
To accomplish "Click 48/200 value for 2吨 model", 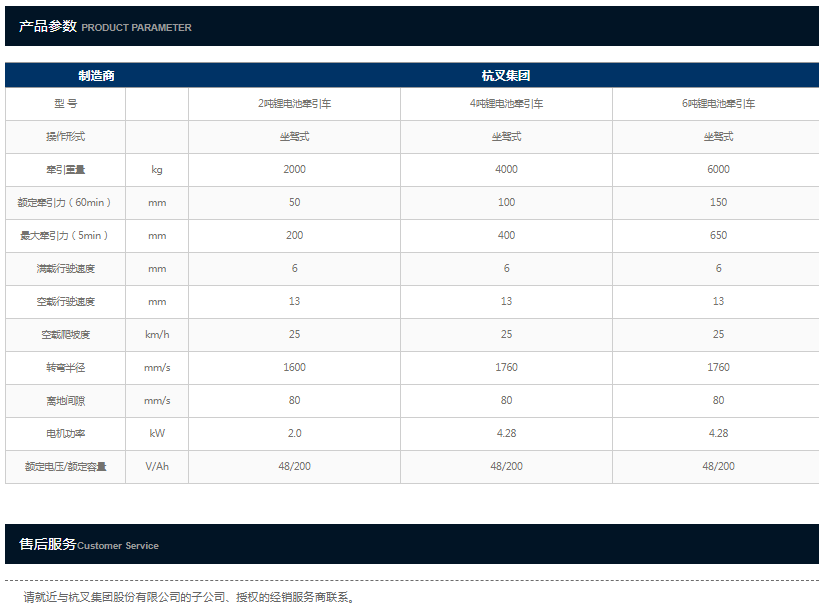I will [x=295, y=466].
